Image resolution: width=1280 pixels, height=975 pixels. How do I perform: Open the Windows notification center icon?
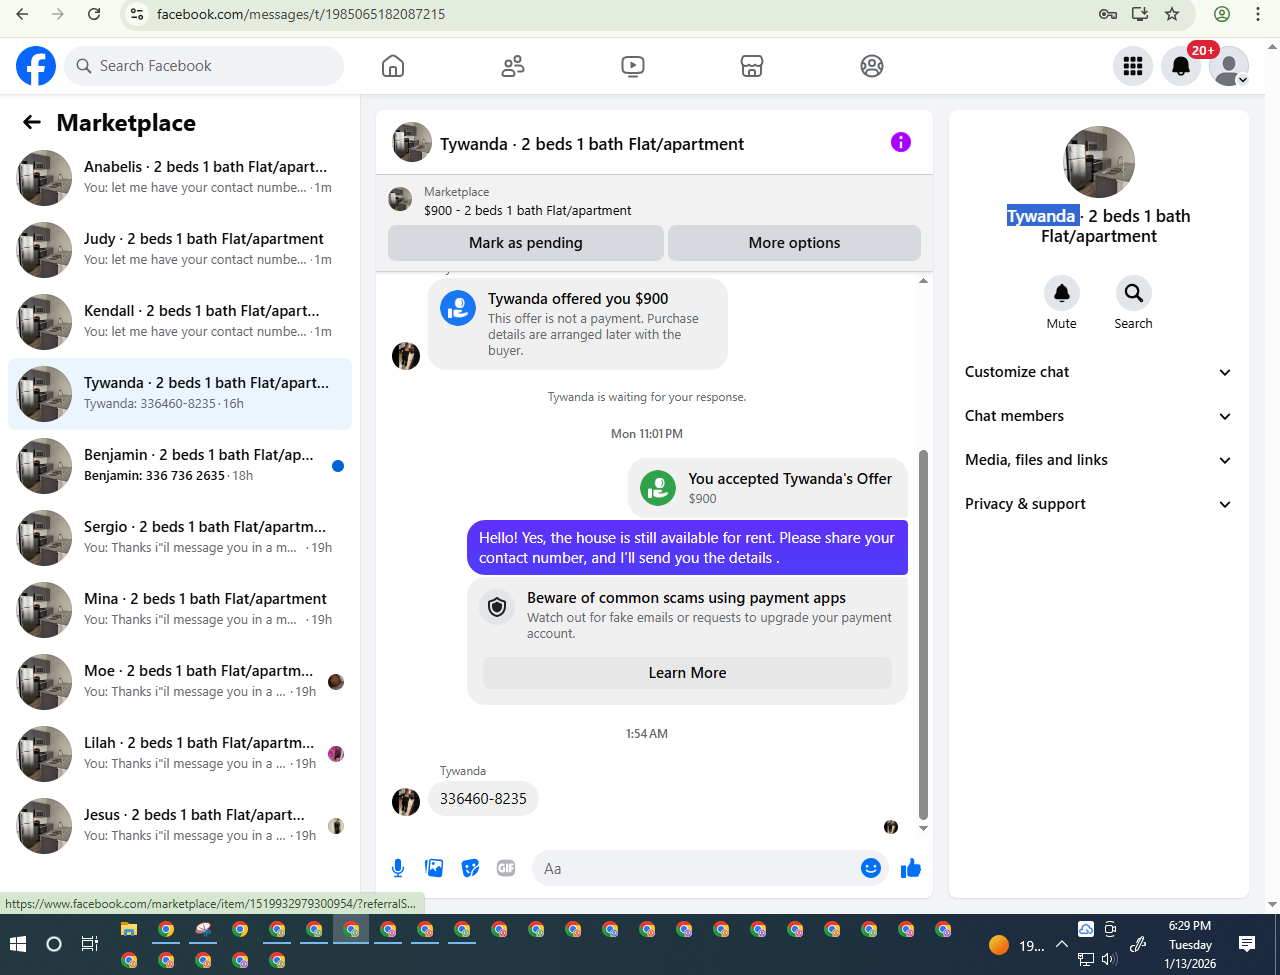tap(1247, 943)
